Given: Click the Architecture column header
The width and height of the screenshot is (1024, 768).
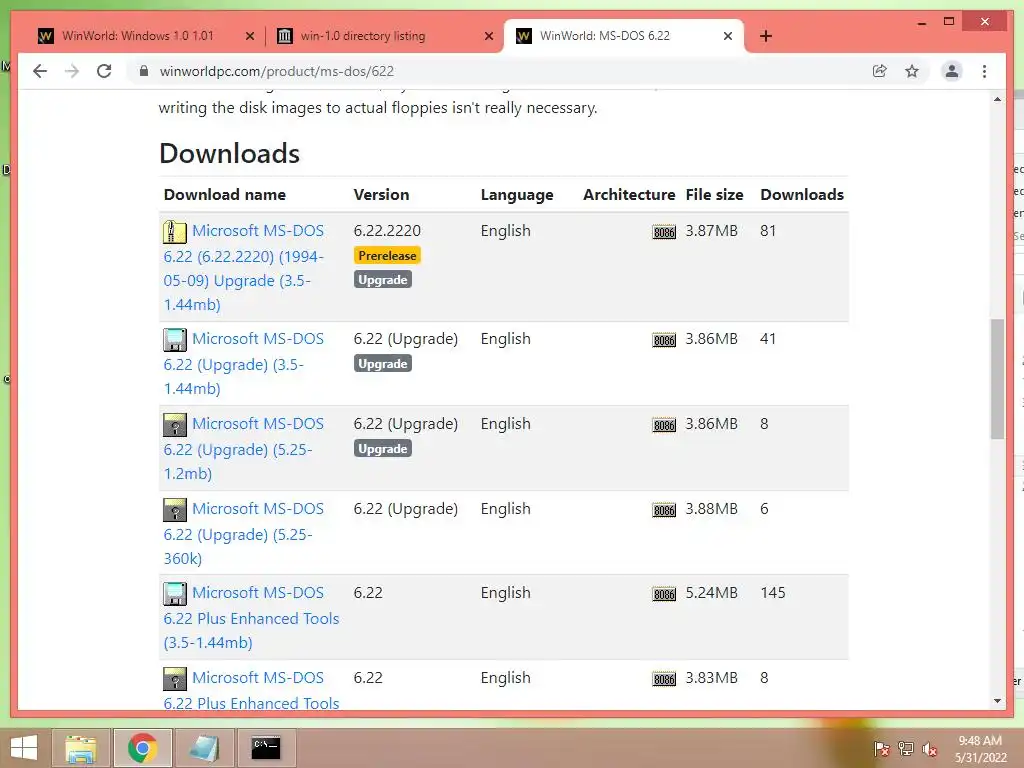Looking at the screenshot, I should coord(629,195).
